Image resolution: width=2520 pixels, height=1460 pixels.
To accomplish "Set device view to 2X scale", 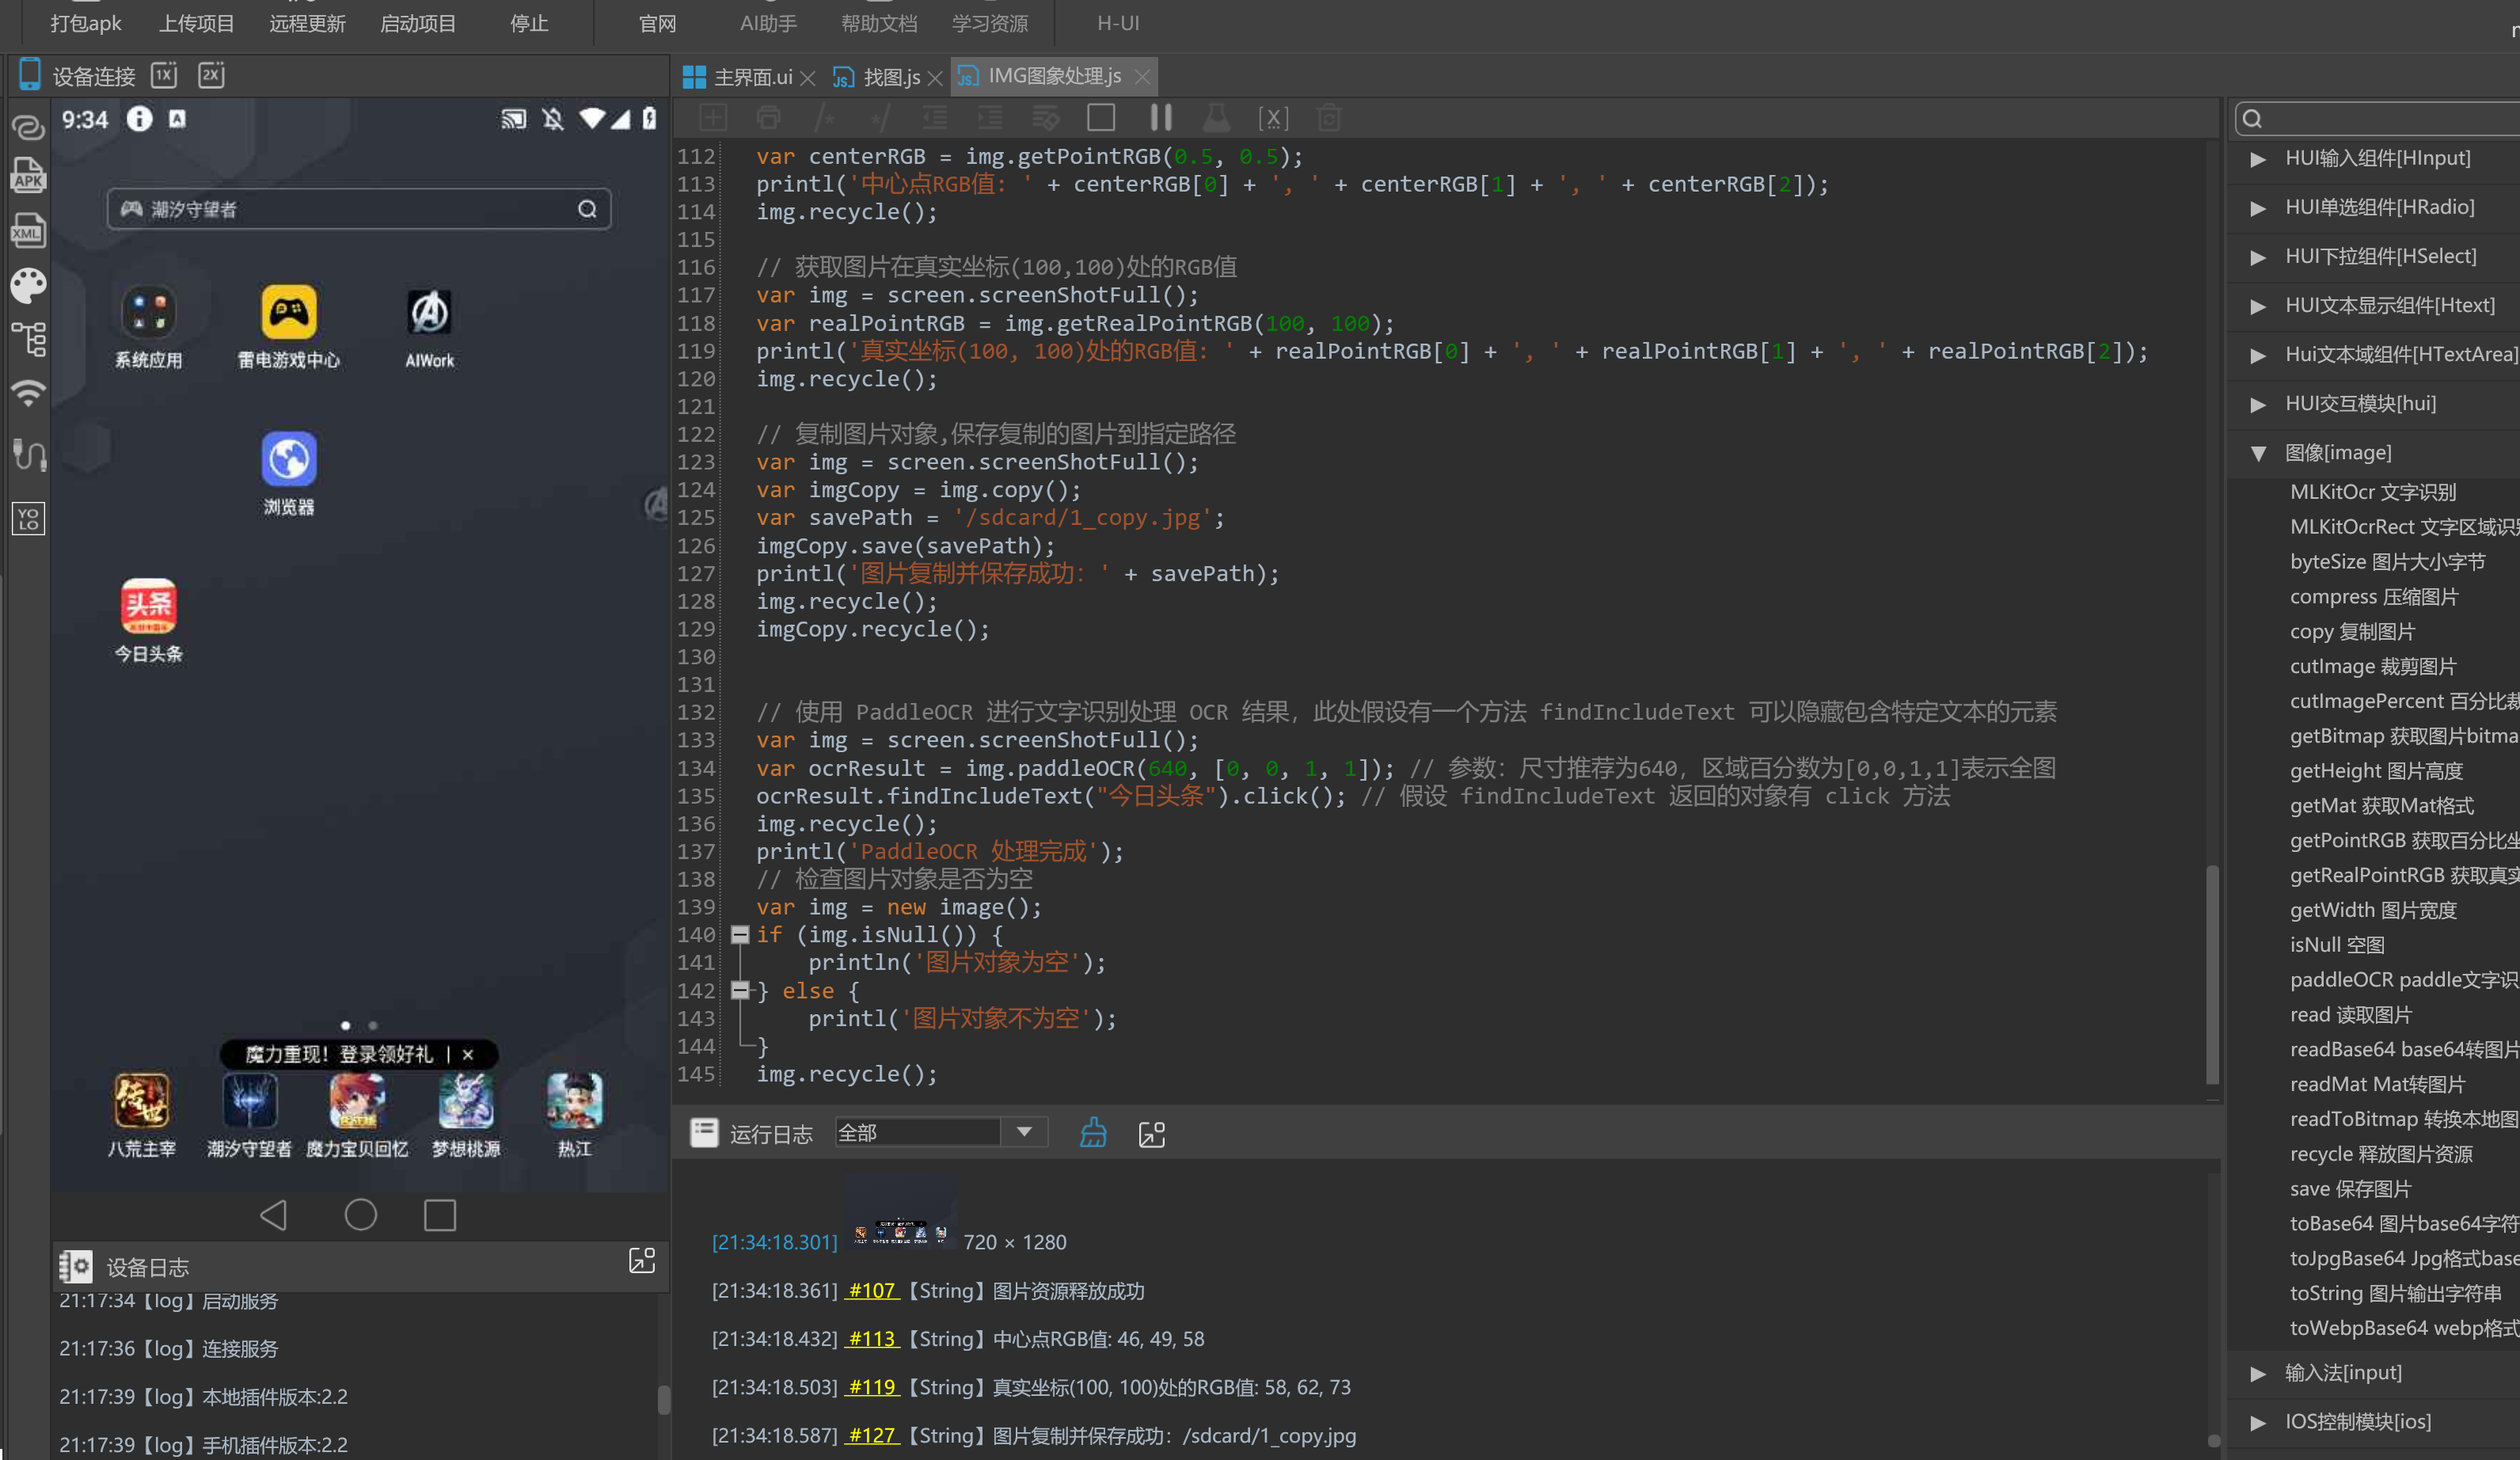I will coord(211,75).
